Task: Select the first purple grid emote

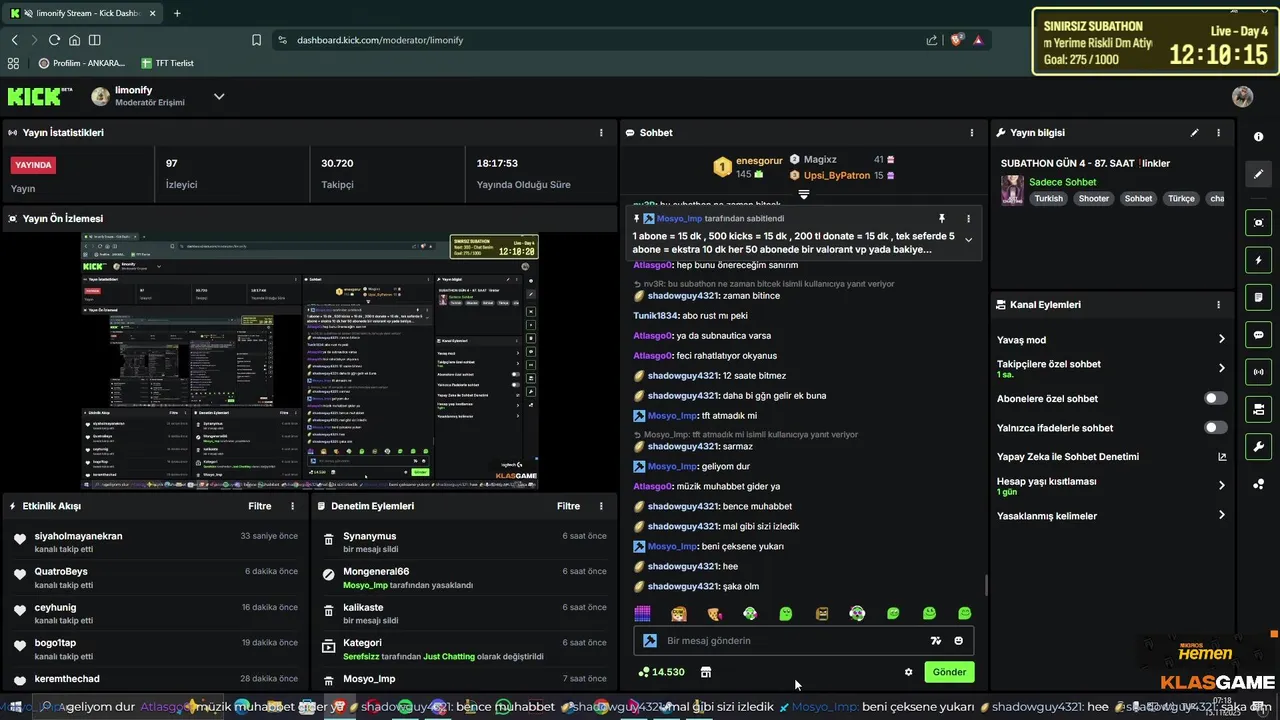Action: 643,613
